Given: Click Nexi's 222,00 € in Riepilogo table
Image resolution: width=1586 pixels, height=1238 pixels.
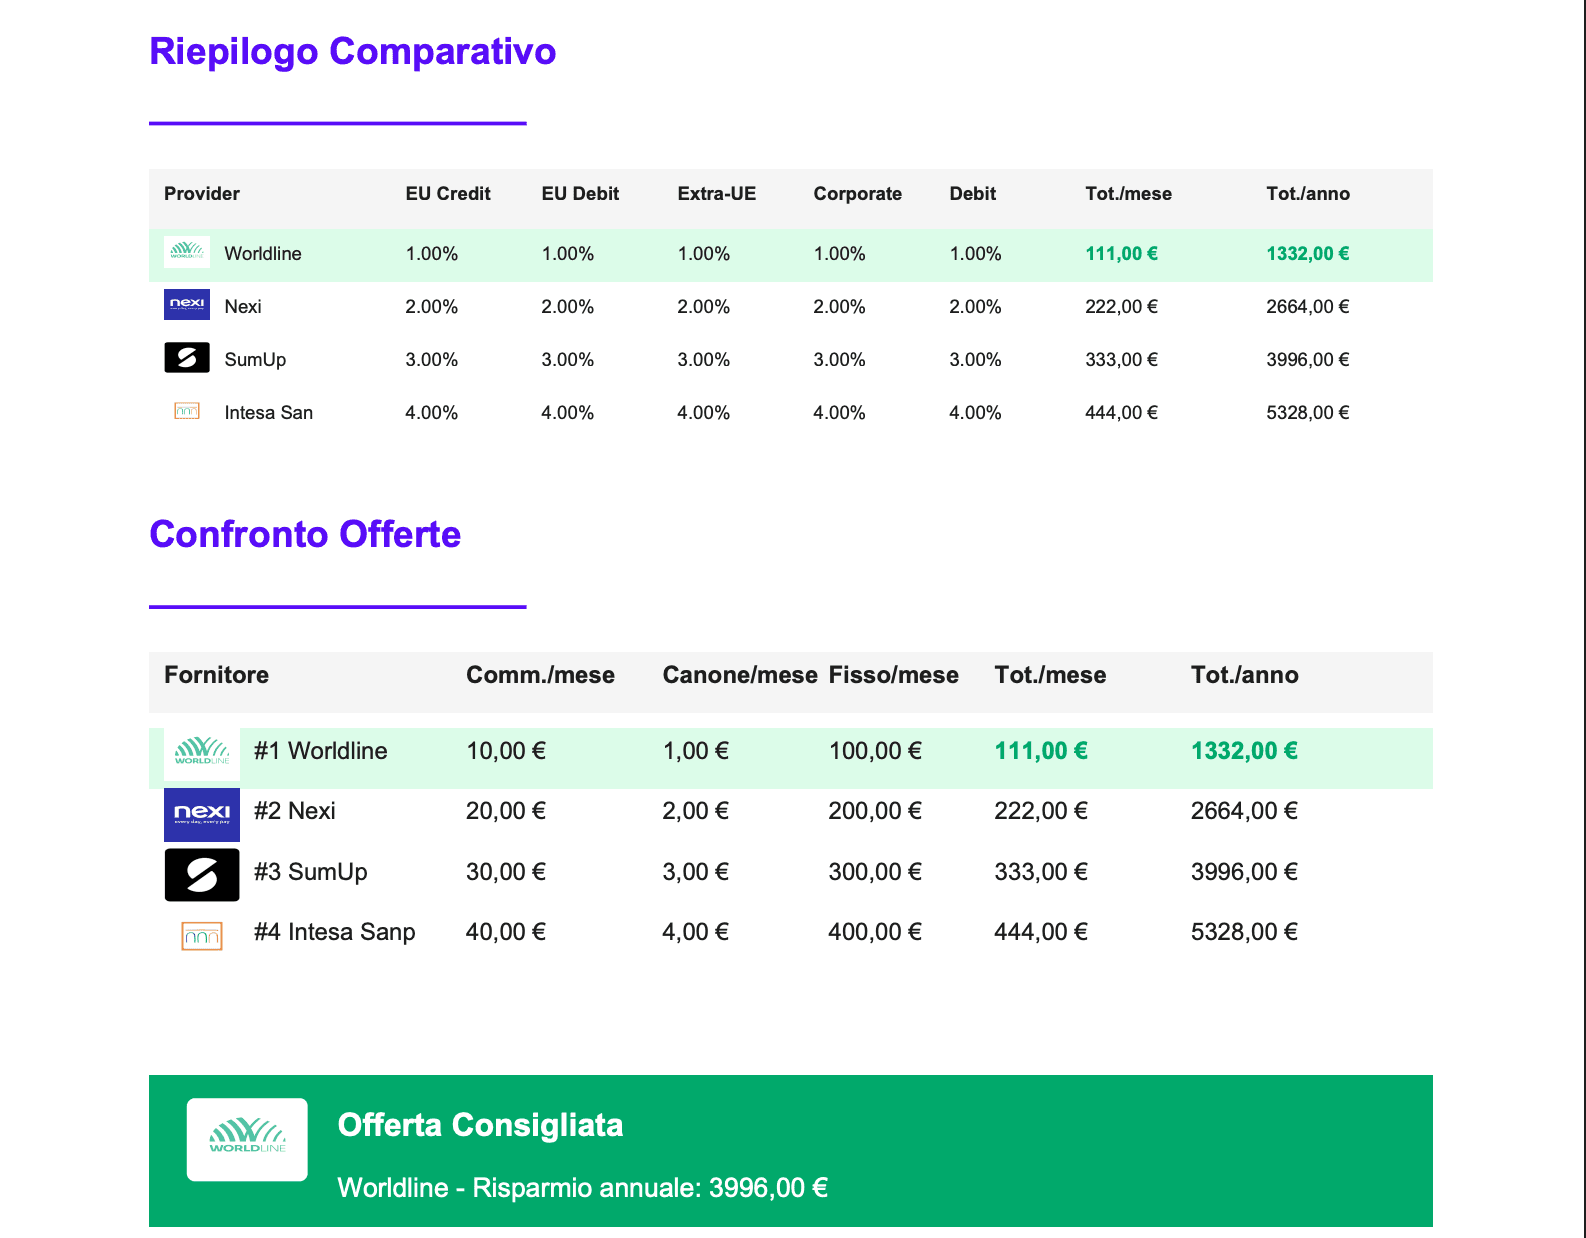Looking at the screenshot, I should pos(1122,307).
